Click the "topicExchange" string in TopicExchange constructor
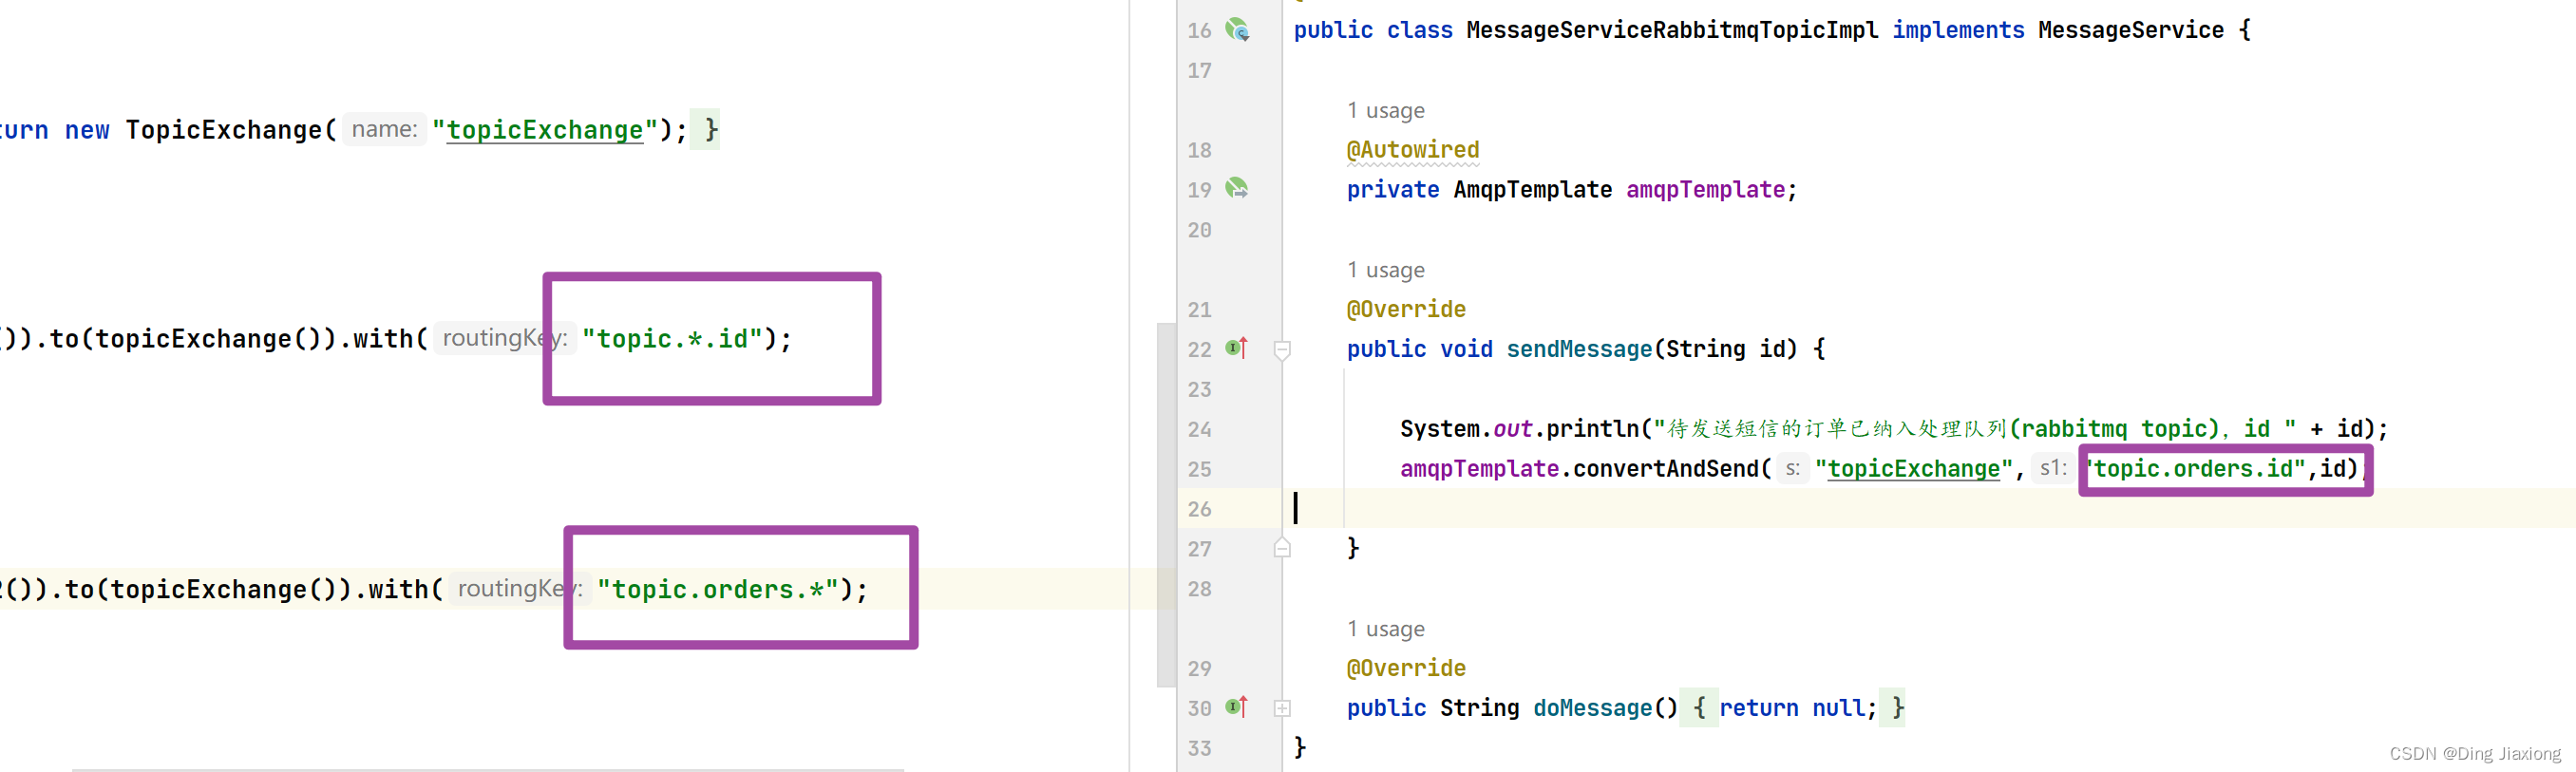This screenshot has height=772, width=2576. pyautogui.click(x=545, y=130)
